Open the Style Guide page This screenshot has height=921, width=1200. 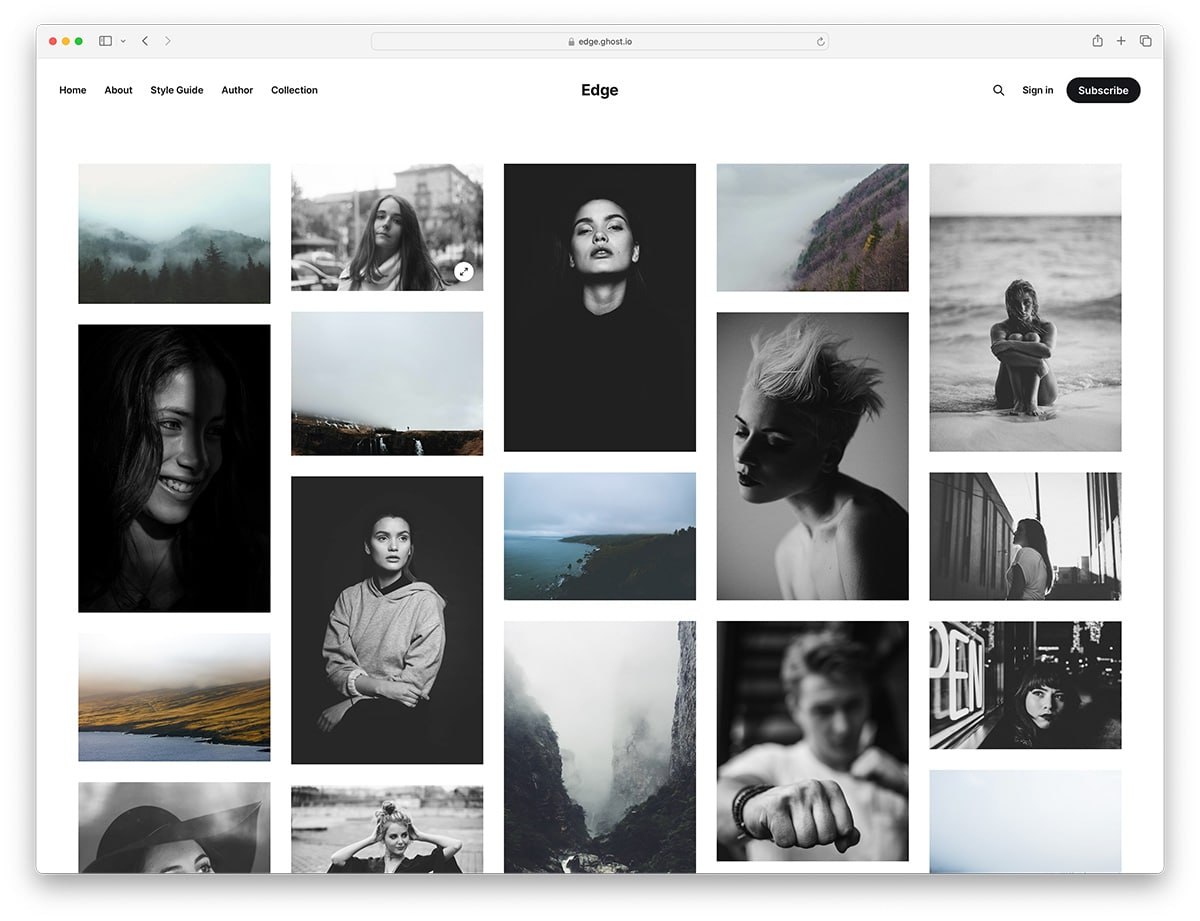tap(176, 90)
